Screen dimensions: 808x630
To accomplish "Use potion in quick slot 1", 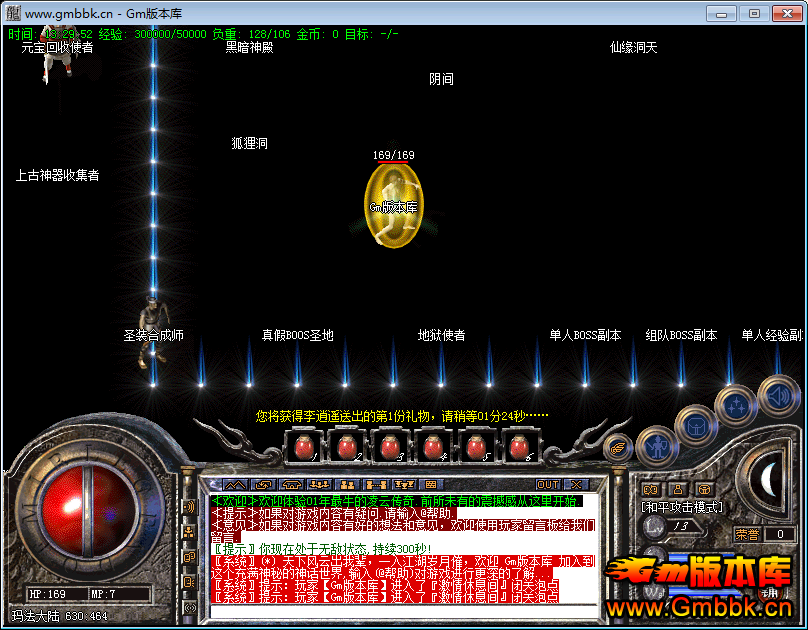I will (305, 448).
